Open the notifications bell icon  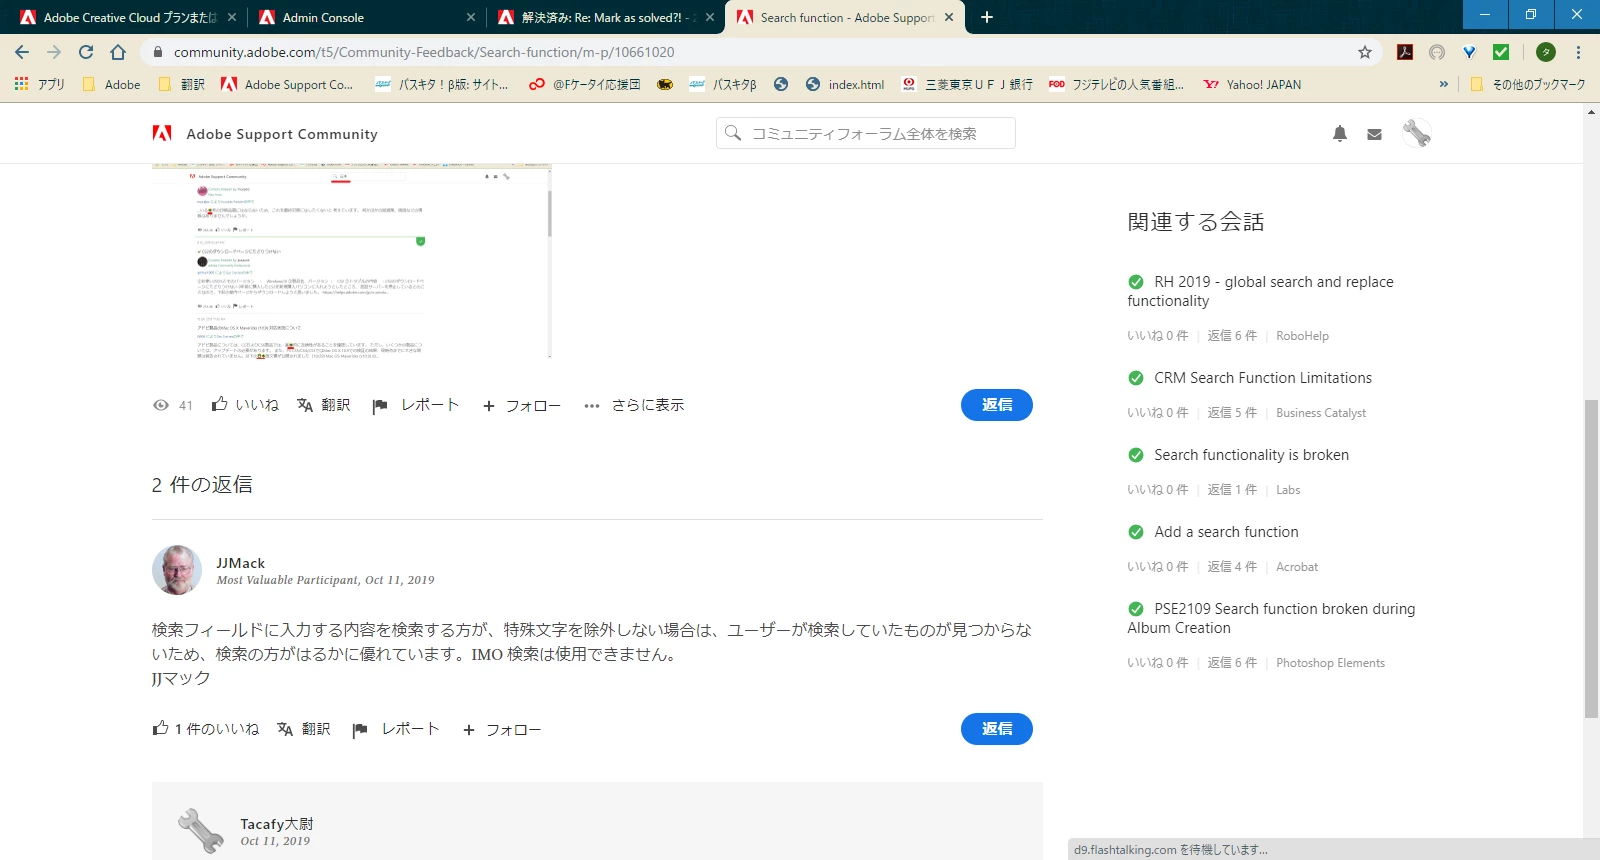click(x=1340, y=134)
